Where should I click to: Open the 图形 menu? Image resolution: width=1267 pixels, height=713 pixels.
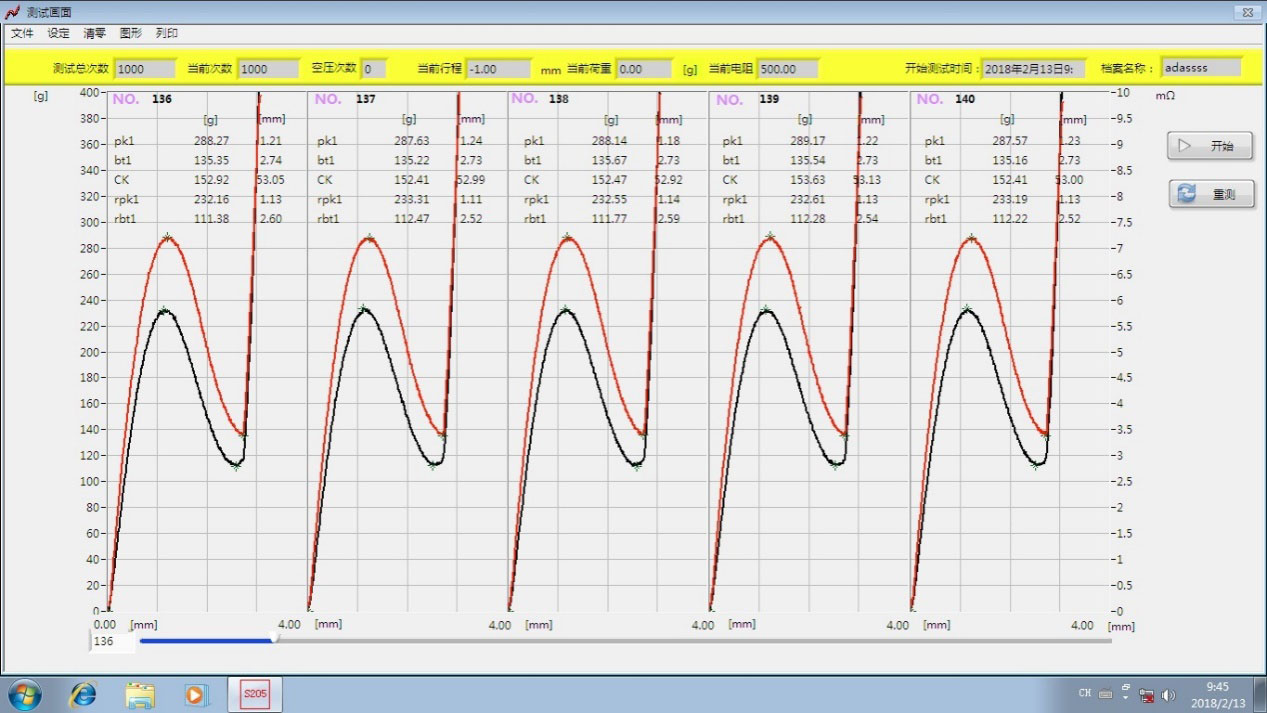[x=131, y=33]
